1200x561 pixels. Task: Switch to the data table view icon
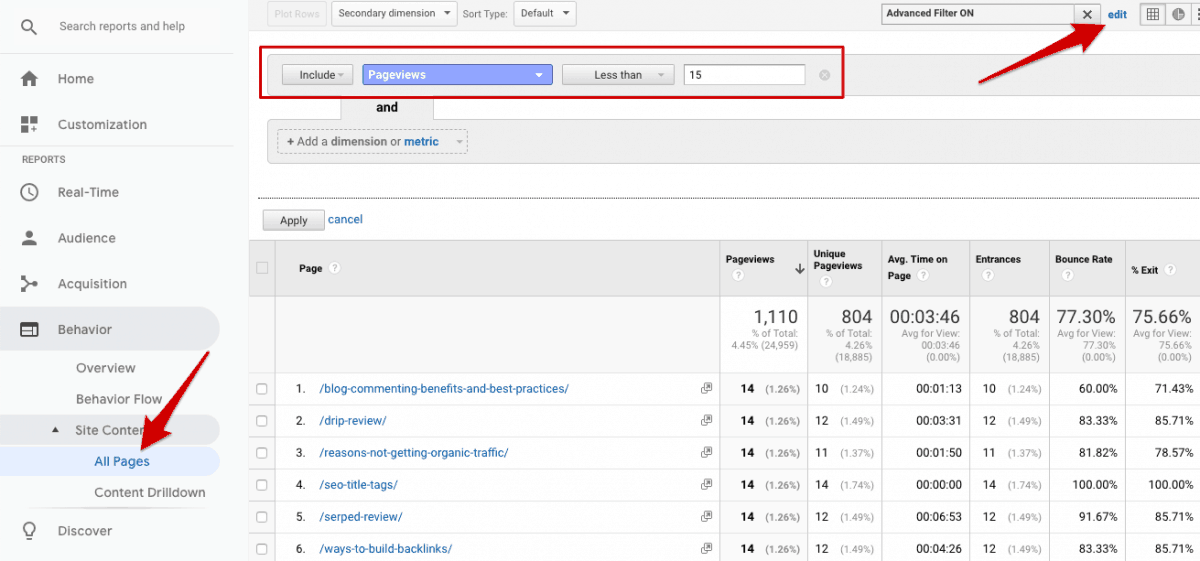(1153, 14)
